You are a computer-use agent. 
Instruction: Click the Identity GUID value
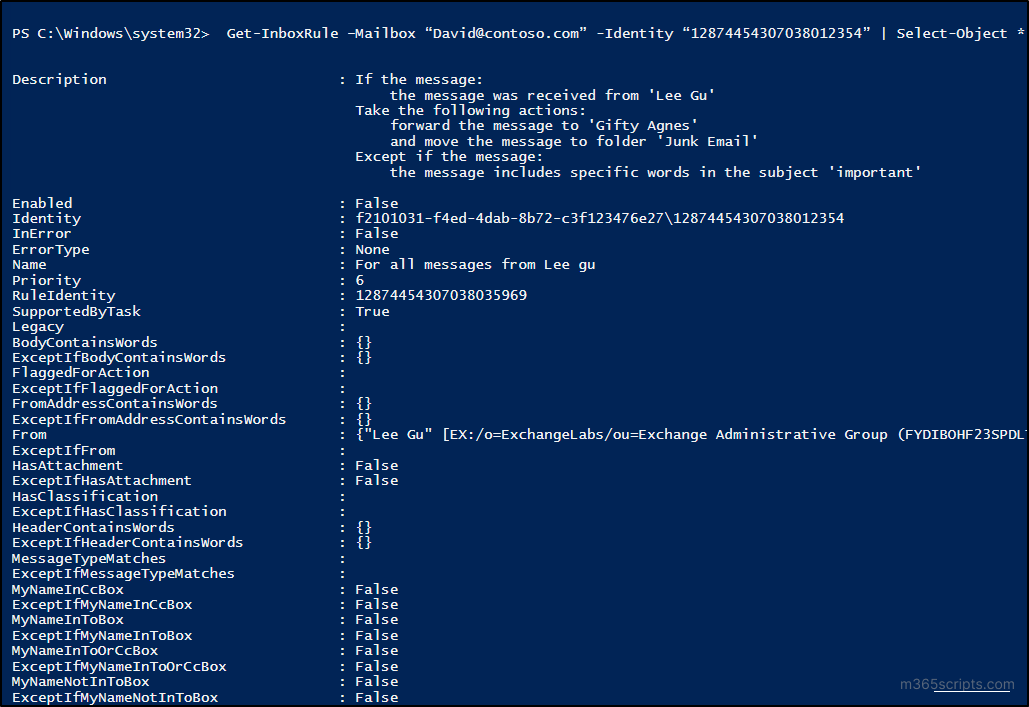pos(599,218)
